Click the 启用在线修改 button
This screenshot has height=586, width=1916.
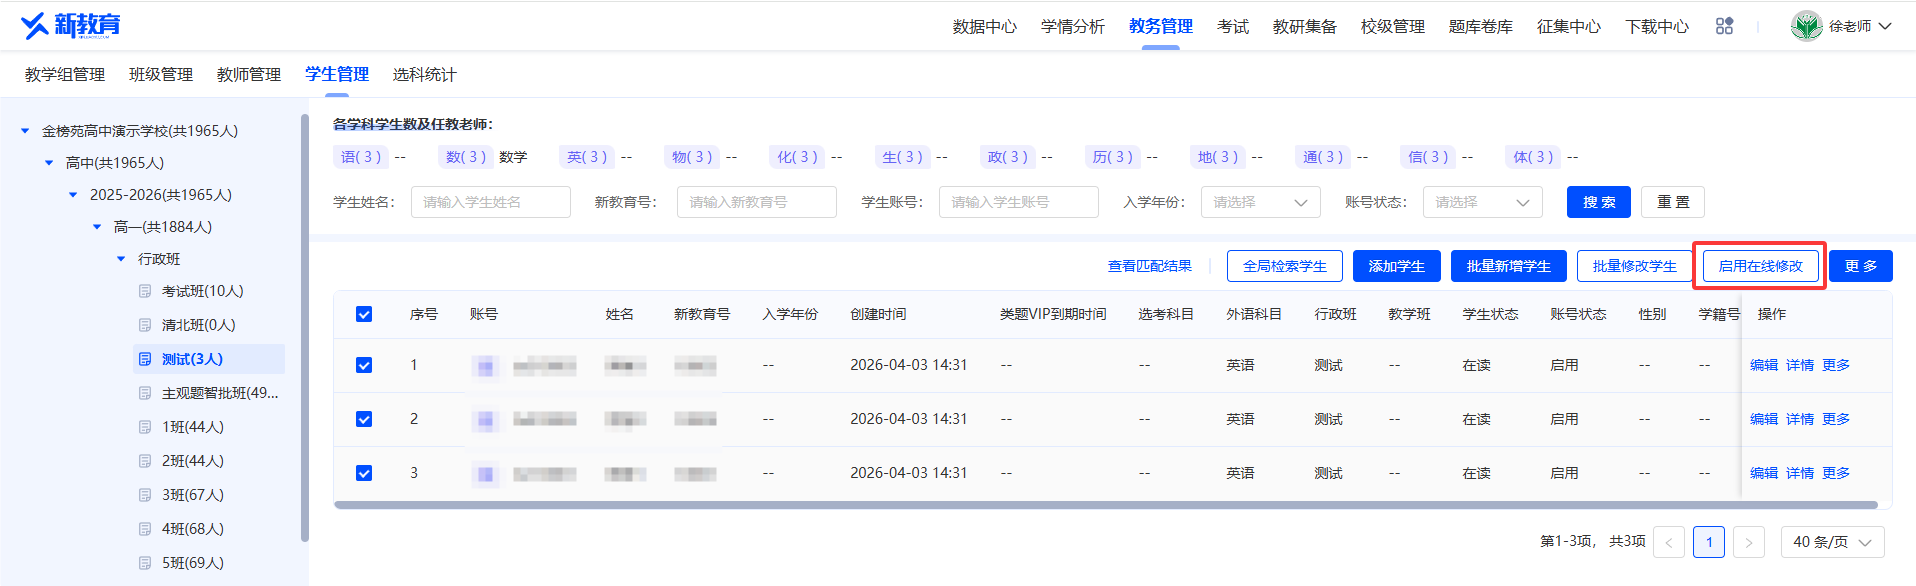click(x=1760, y=266)
